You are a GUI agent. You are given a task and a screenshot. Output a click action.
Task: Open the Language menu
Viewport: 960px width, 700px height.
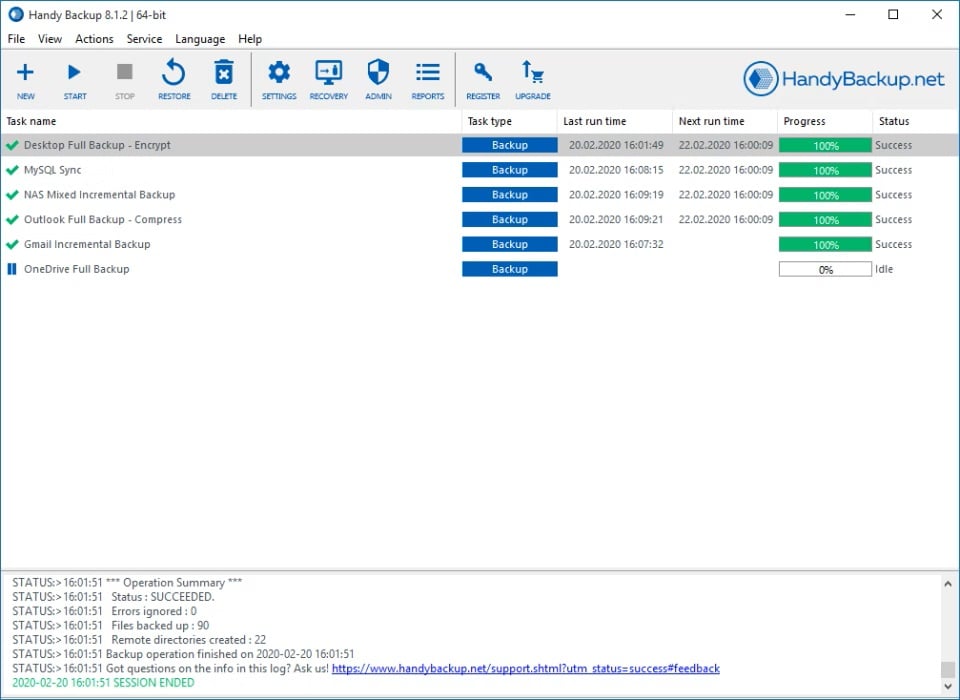coord(200,39)
